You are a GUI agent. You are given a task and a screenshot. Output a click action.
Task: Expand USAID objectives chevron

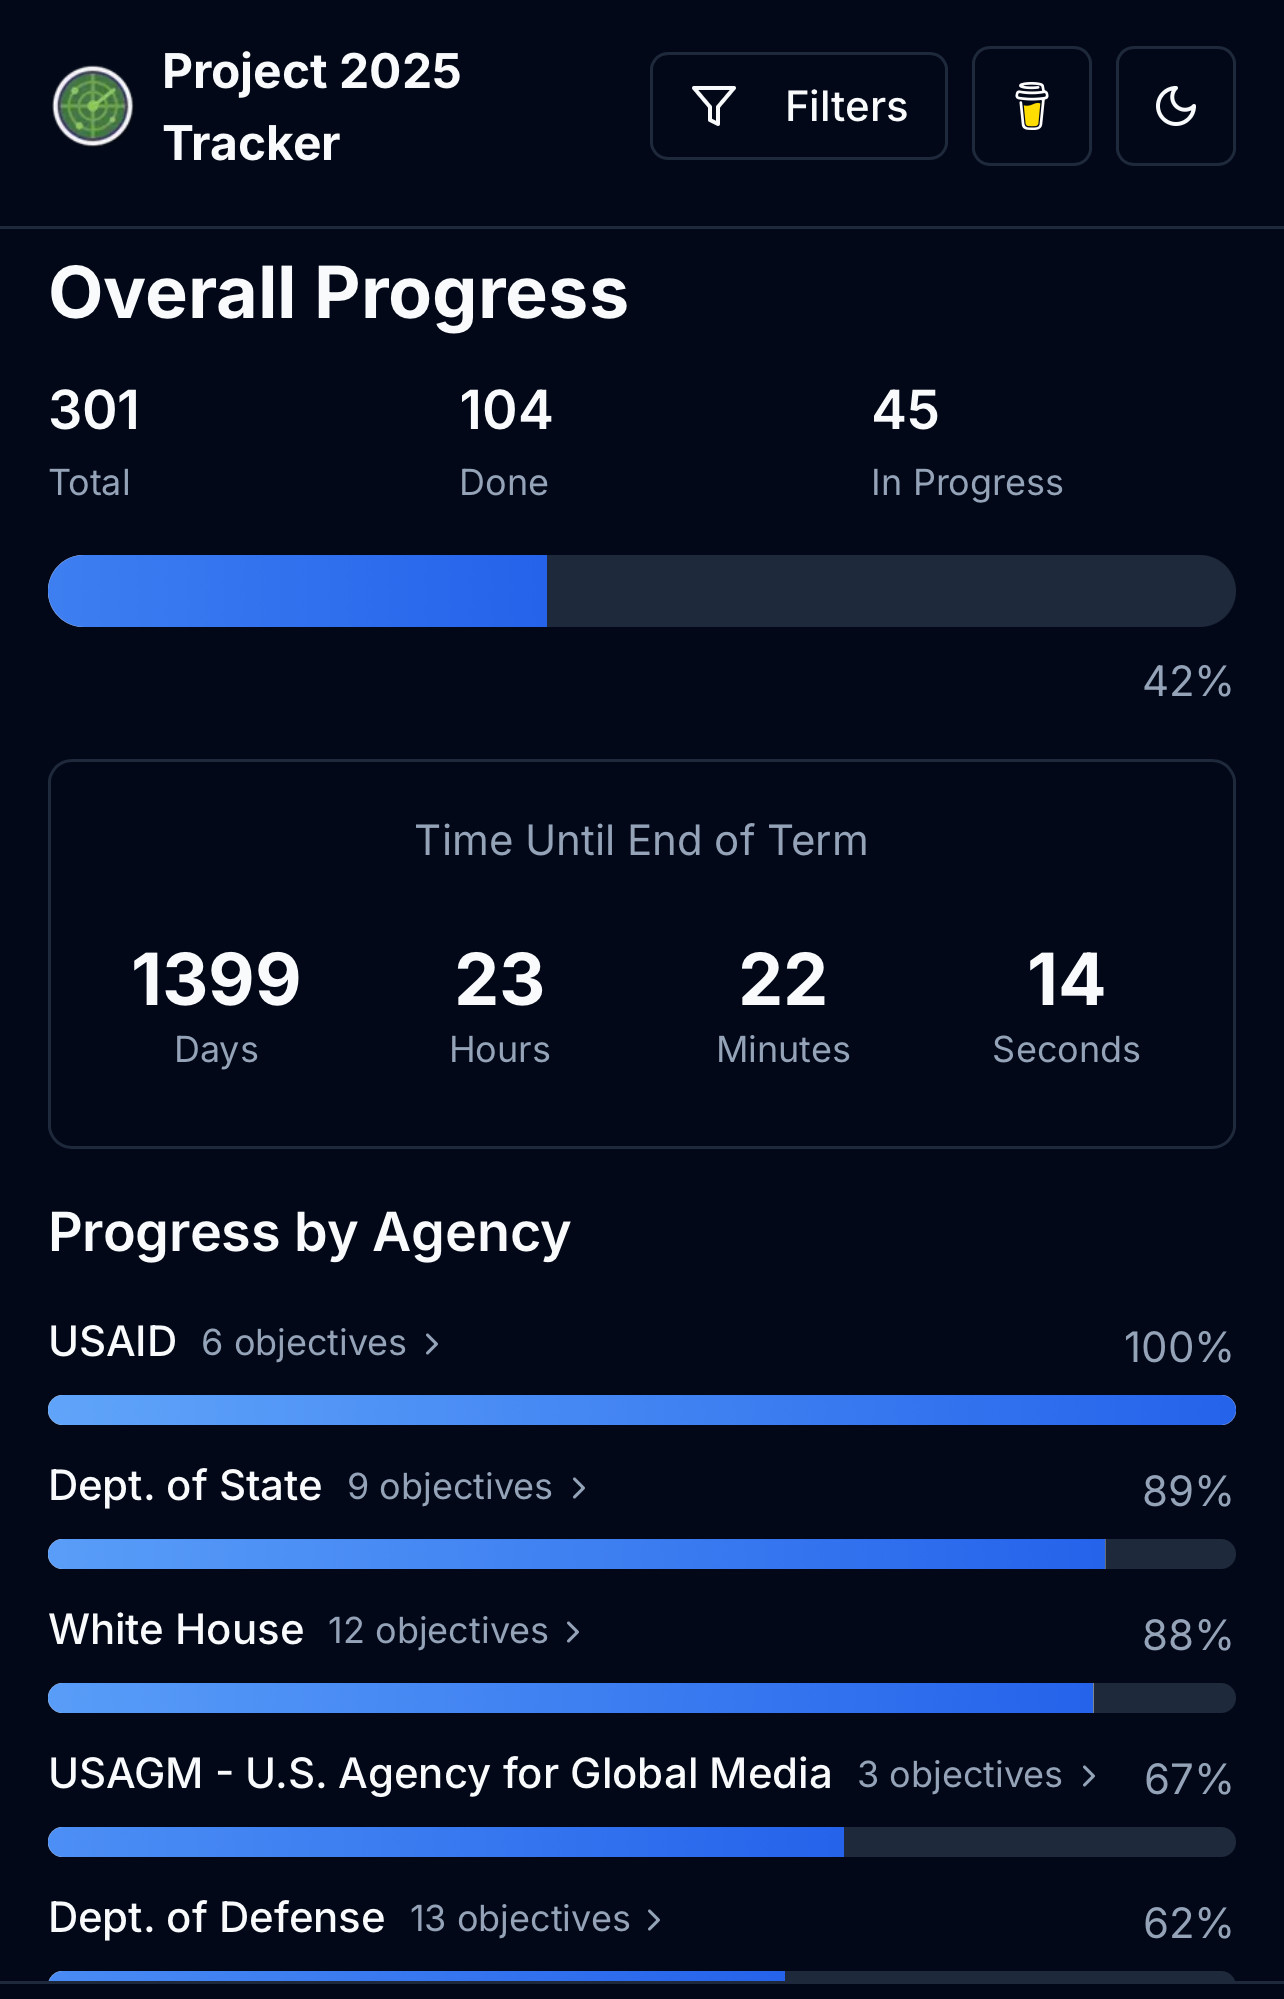click(432, 1343)
